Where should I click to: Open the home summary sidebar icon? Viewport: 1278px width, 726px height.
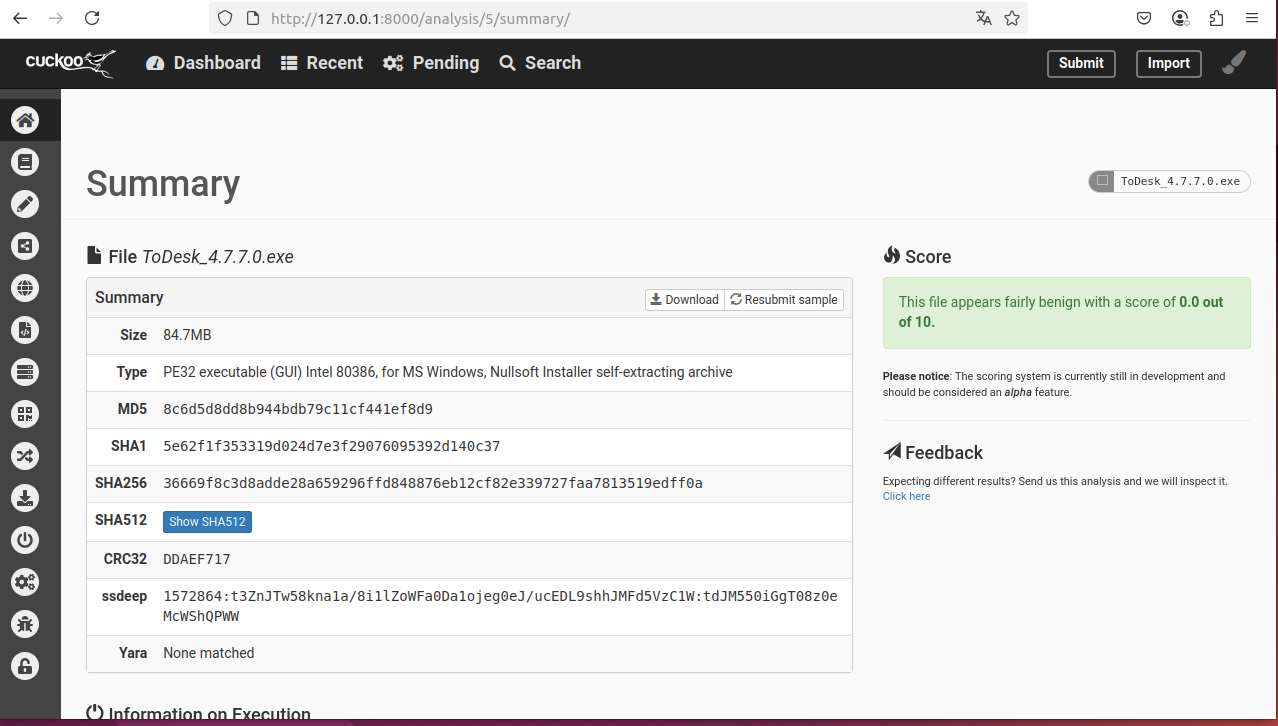click(25, 121)
